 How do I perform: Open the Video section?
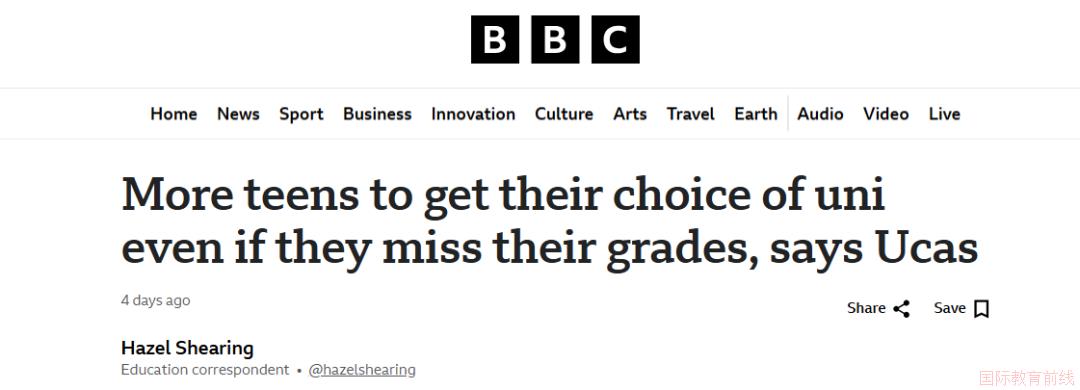click(886, 114)
